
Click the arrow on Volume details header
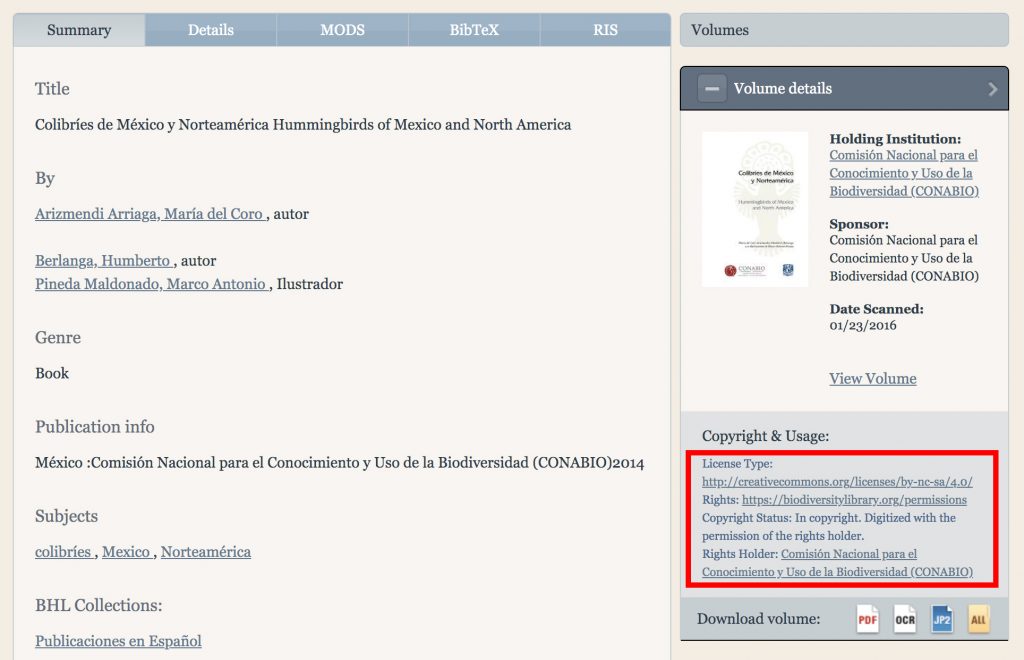click(992, 89)
